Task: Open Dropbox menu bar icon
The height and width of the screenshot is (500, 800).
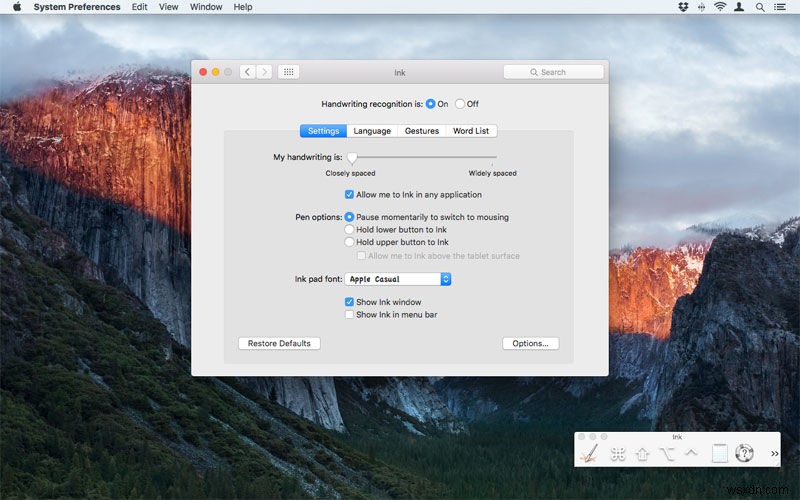Action: 683,7
